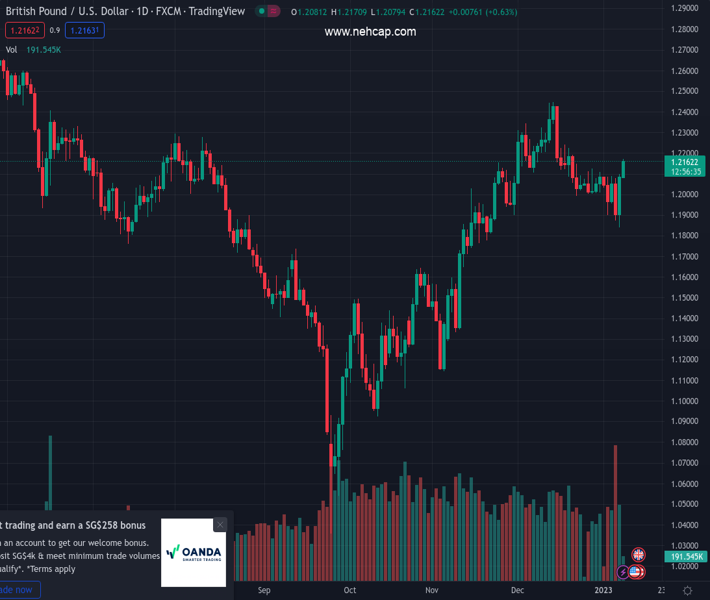Click the 'Trade now' button in the ad
Screen dimensions: 710x600
tap(18, 590)
